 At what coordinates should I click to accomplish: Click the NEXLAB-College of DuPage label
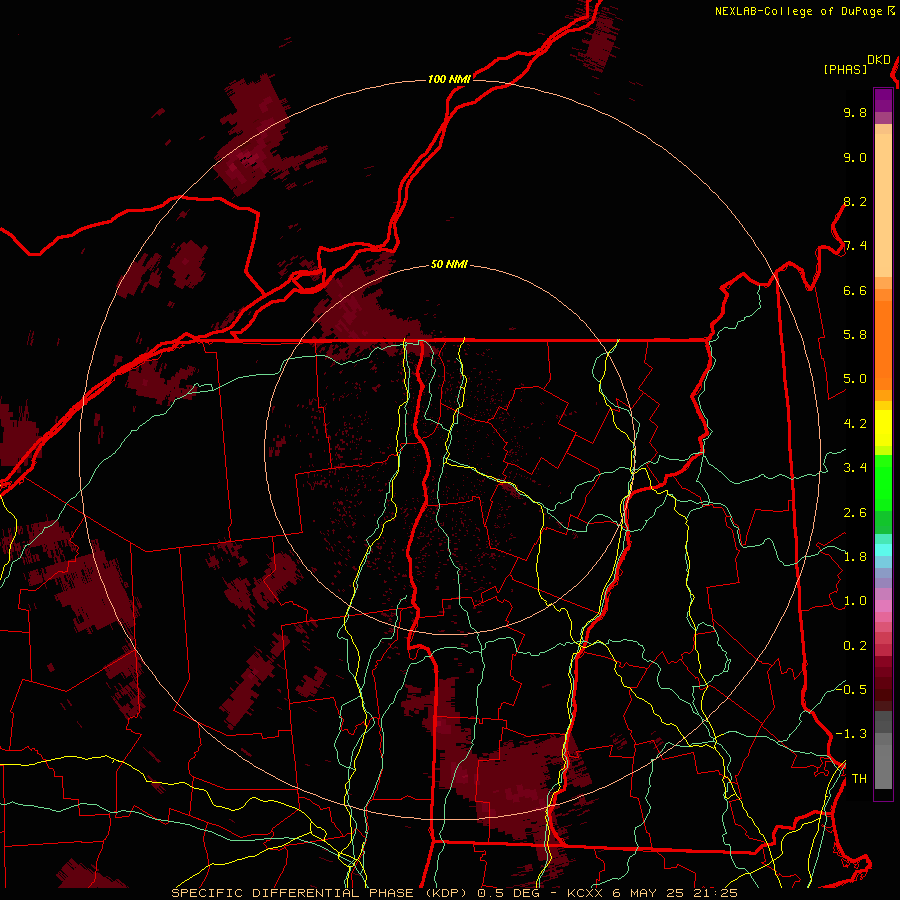800,11
